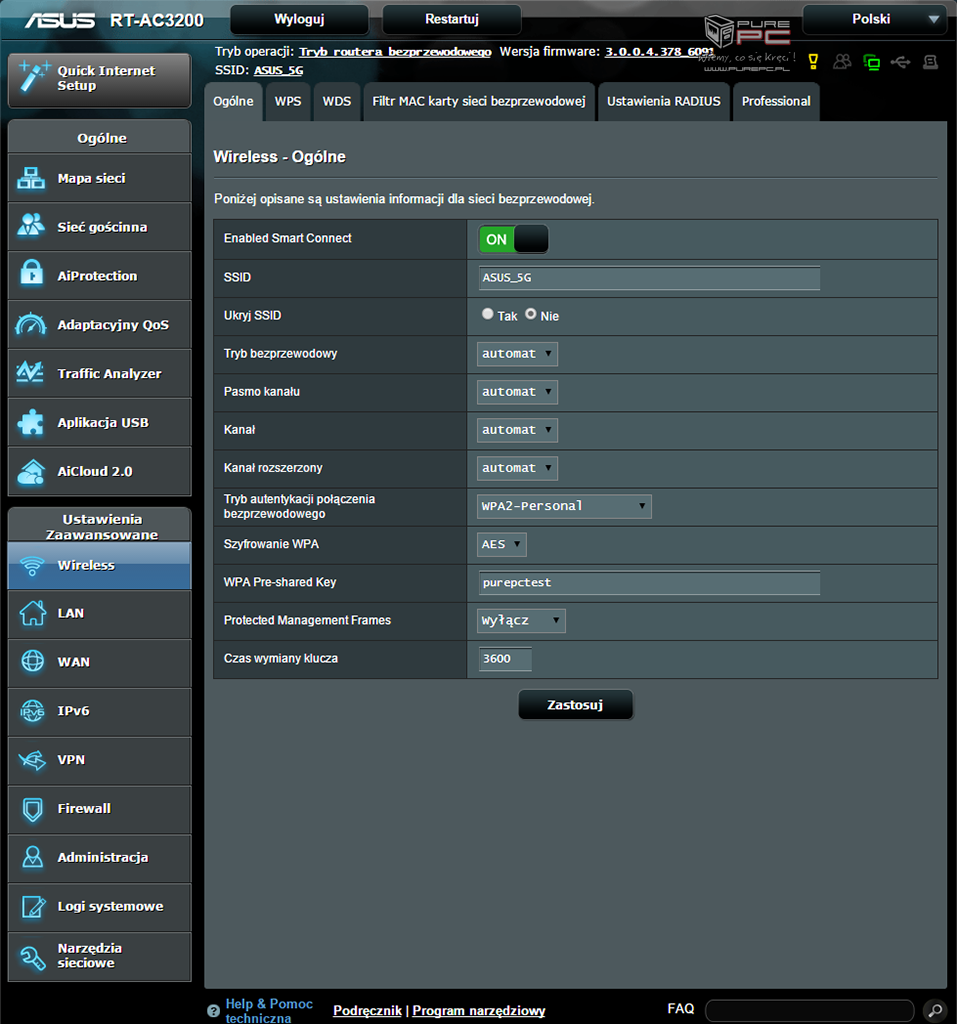The width and height of the screenshot is (957, 1024).
Task: Open the Tryb bezprzewodowy dropdown
Action: click(517, 354)
